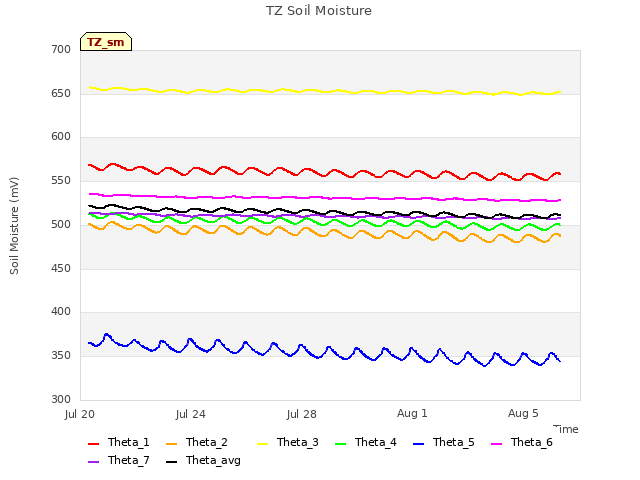Select the Theta_4 legend entry
This screenshot has height=480, width=640.
coord(366,442)
